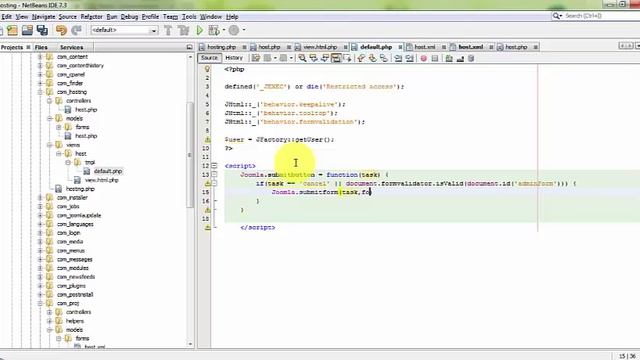
Task: Select view.html.php in project tree
Action: pos(101,180)
